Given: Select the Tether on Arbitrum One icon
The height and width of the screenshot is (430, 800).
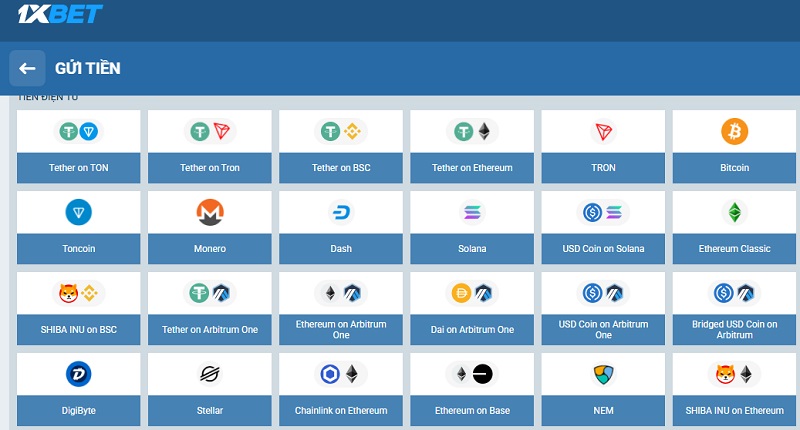Looking at the screenshot, I should tap(210, 293).
